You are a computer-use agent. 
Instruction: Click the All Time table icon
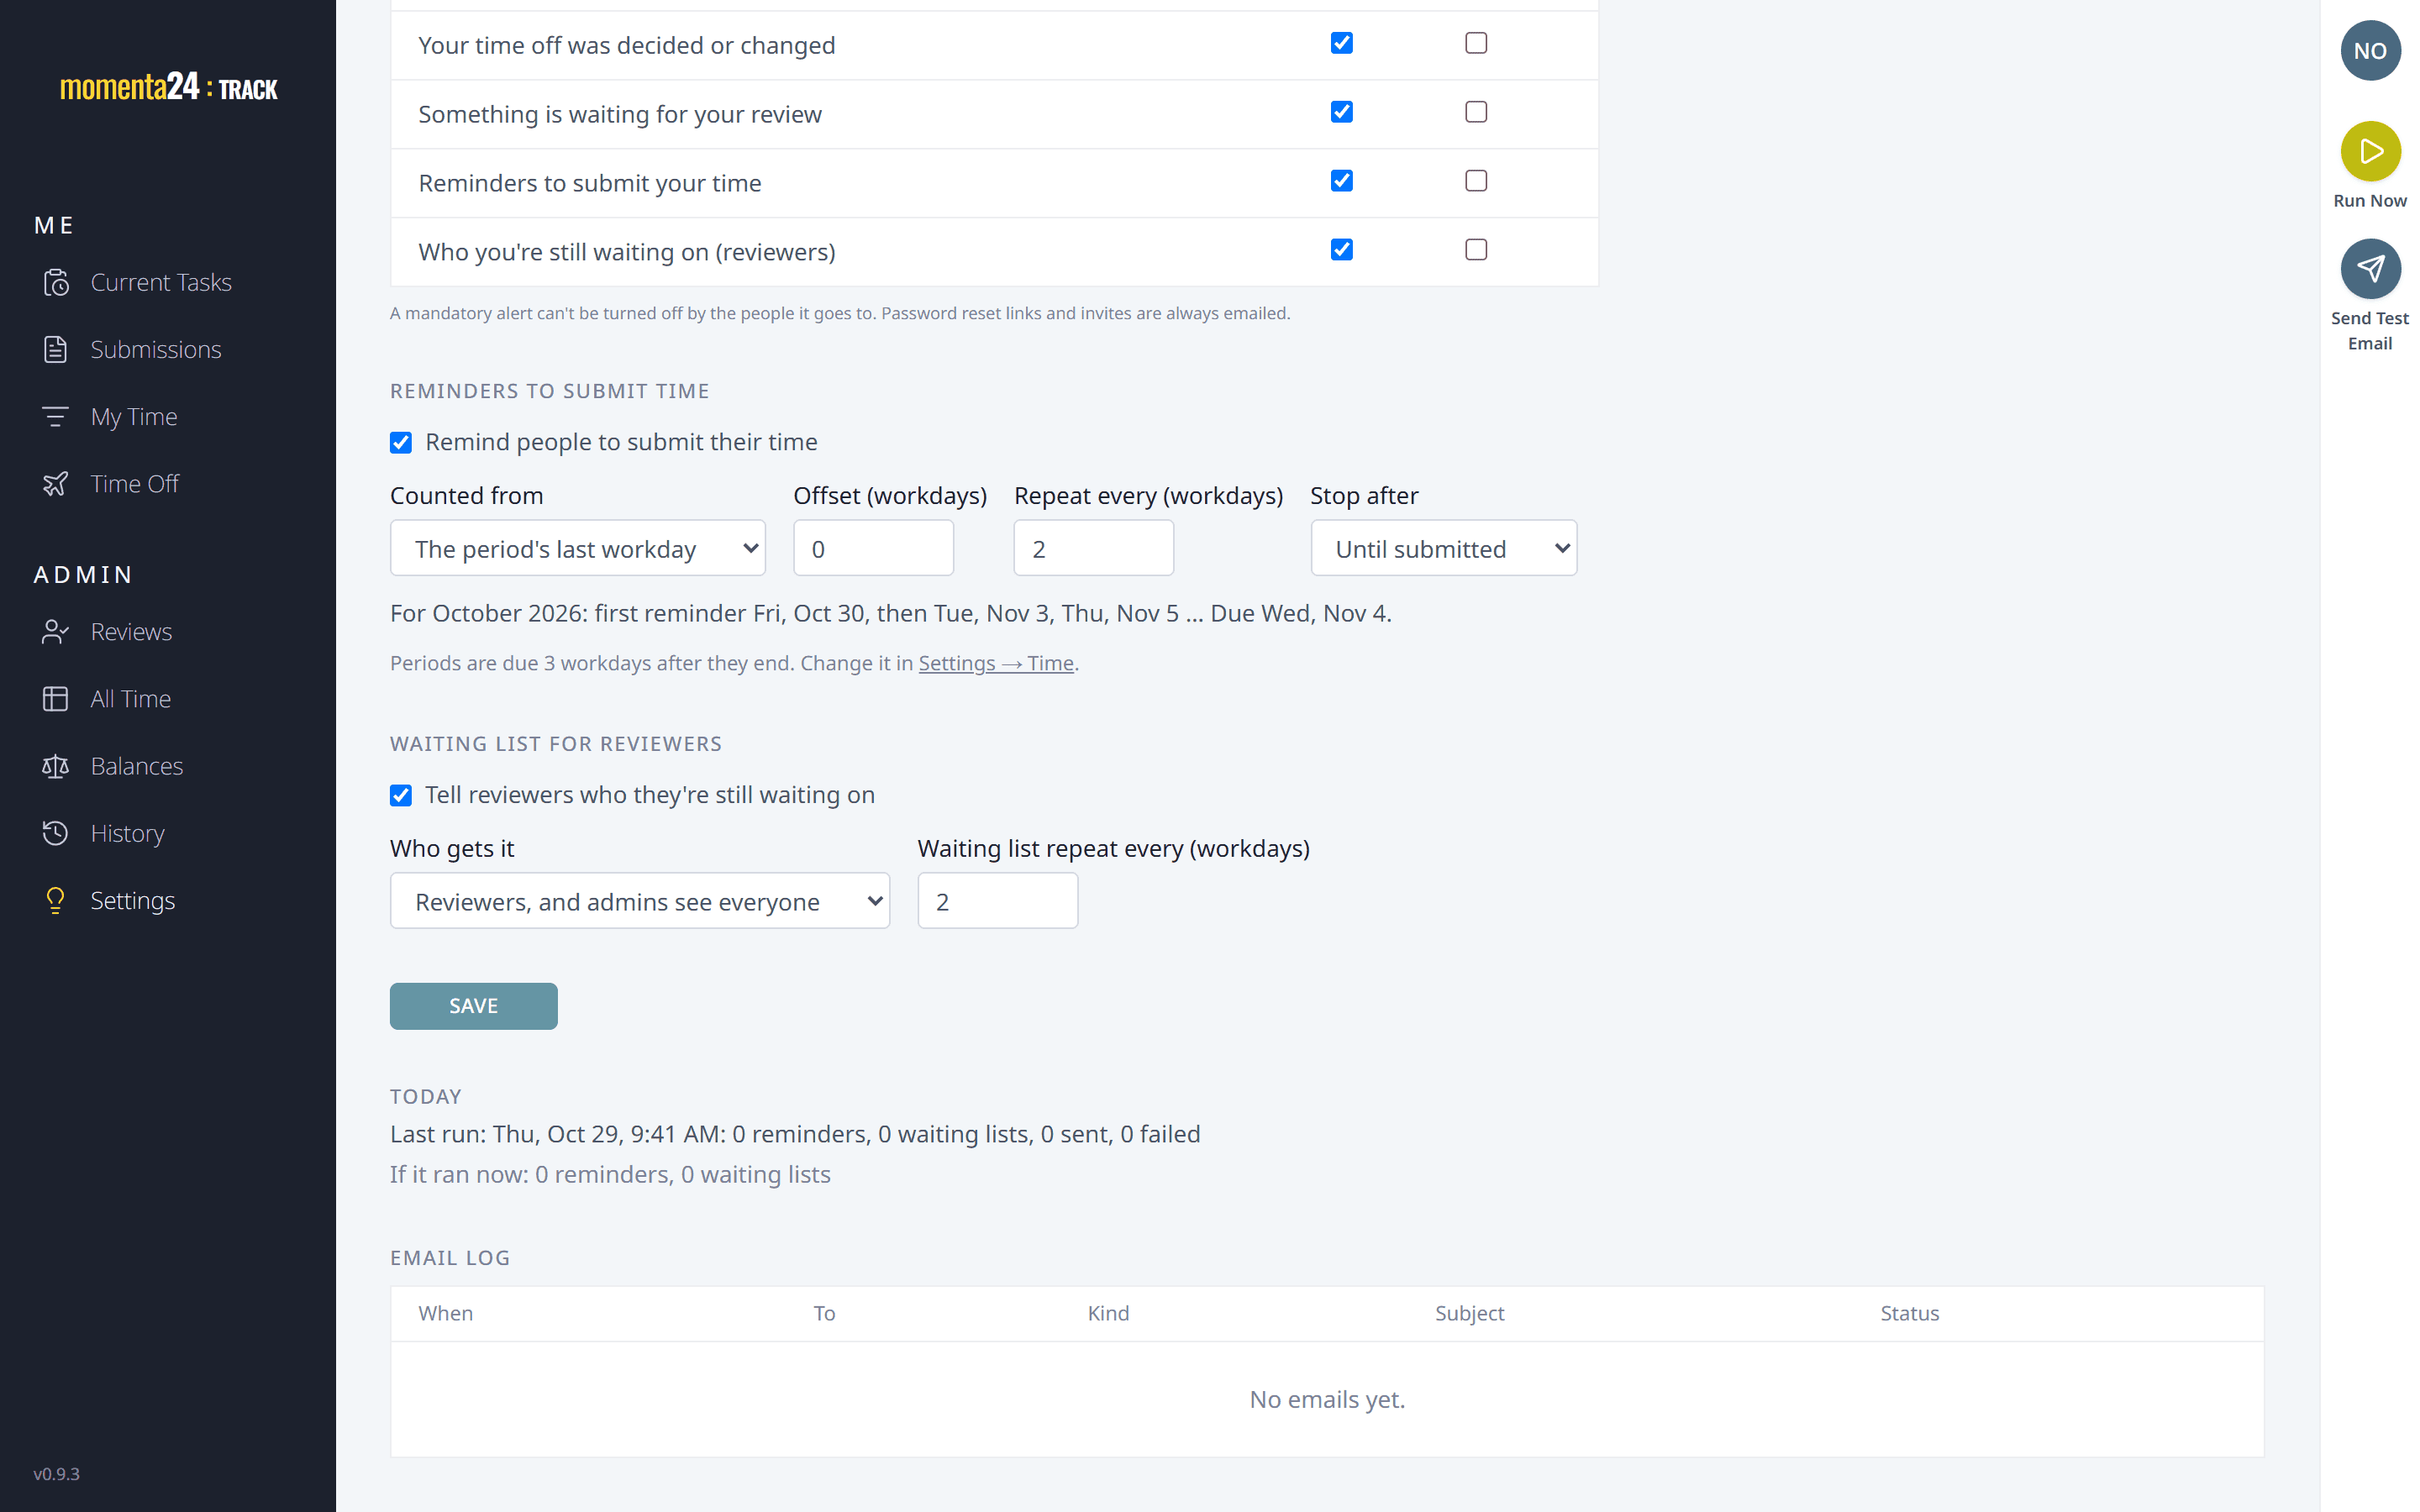55,699
